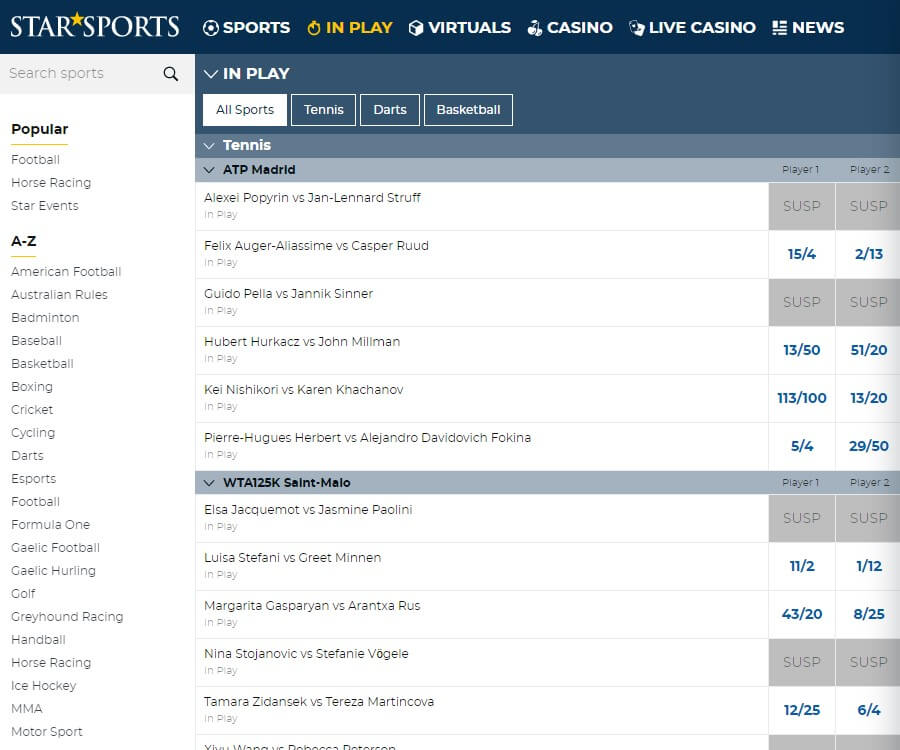Bet 43/20 on Margarita Gasparyan

pyautogui.click(x=802, y=614)
